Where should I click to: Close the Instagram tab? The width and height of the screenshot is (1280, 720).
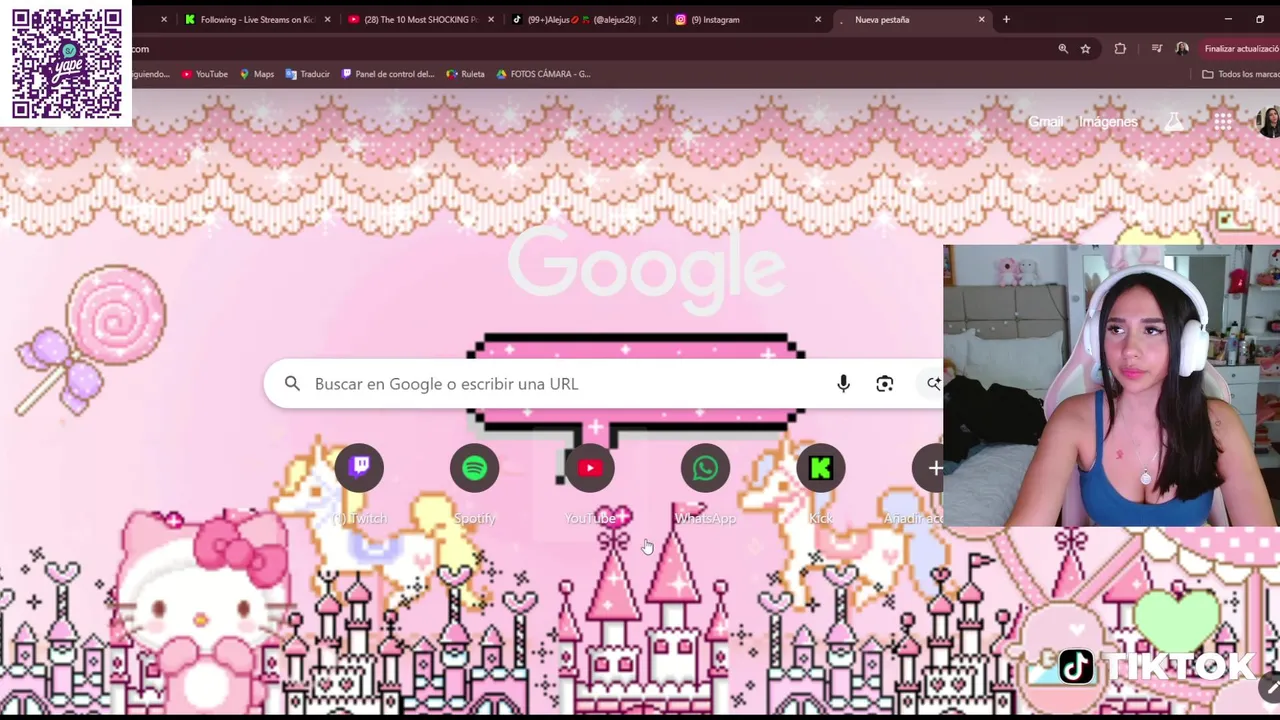[x=818, y=19]
